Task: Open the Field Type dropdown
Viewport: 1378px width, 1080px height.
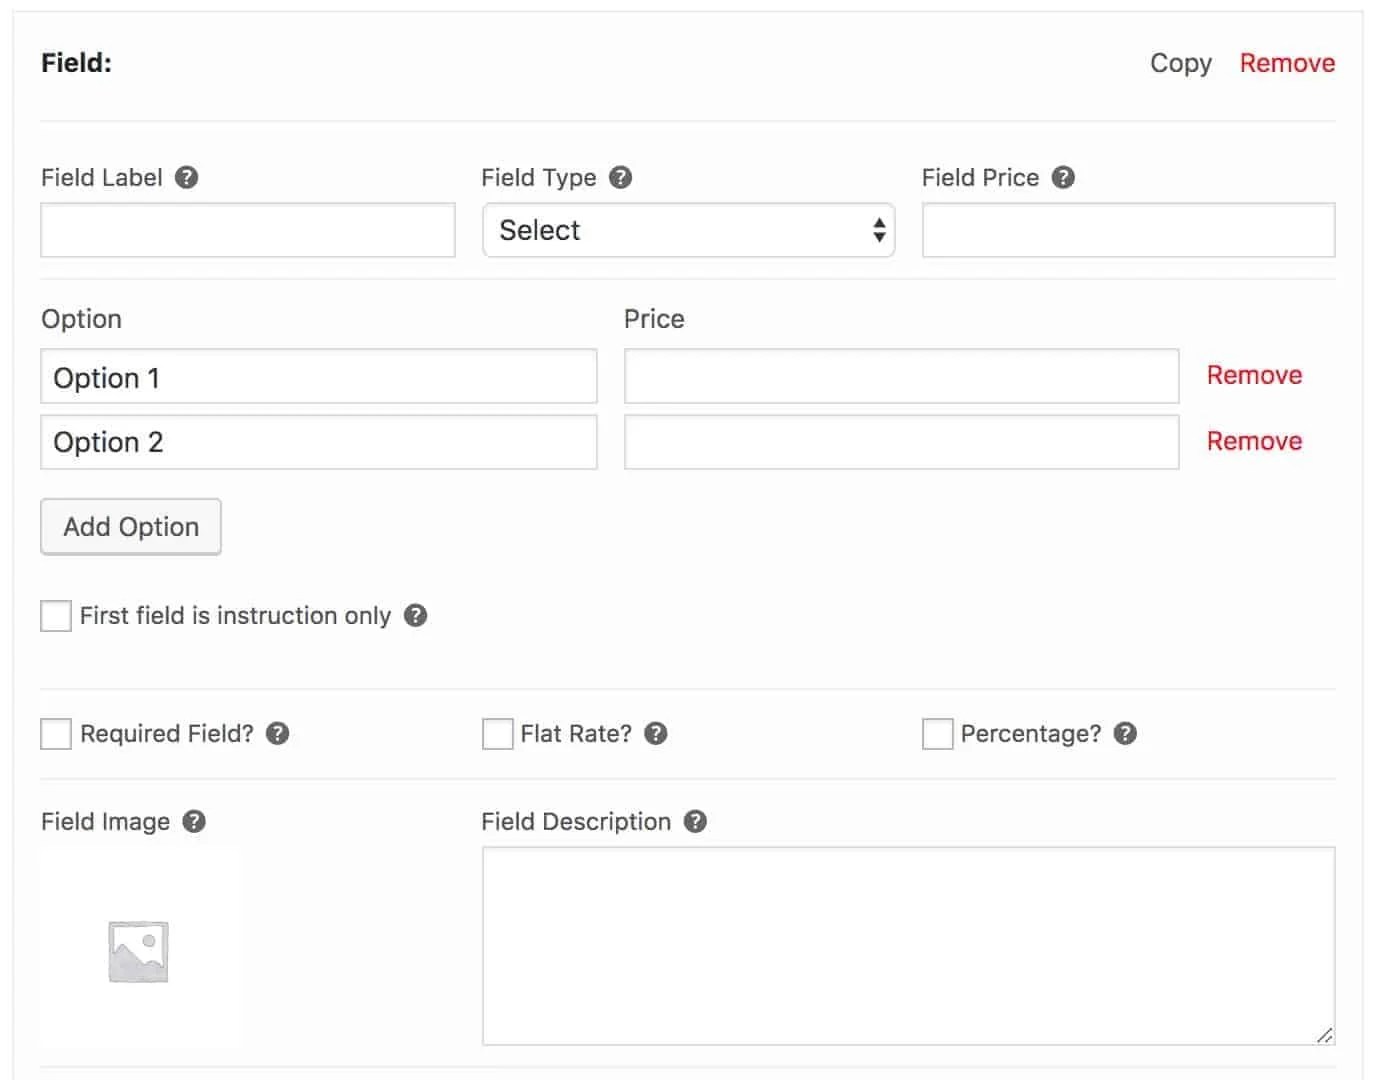Action: click(688, 231)
